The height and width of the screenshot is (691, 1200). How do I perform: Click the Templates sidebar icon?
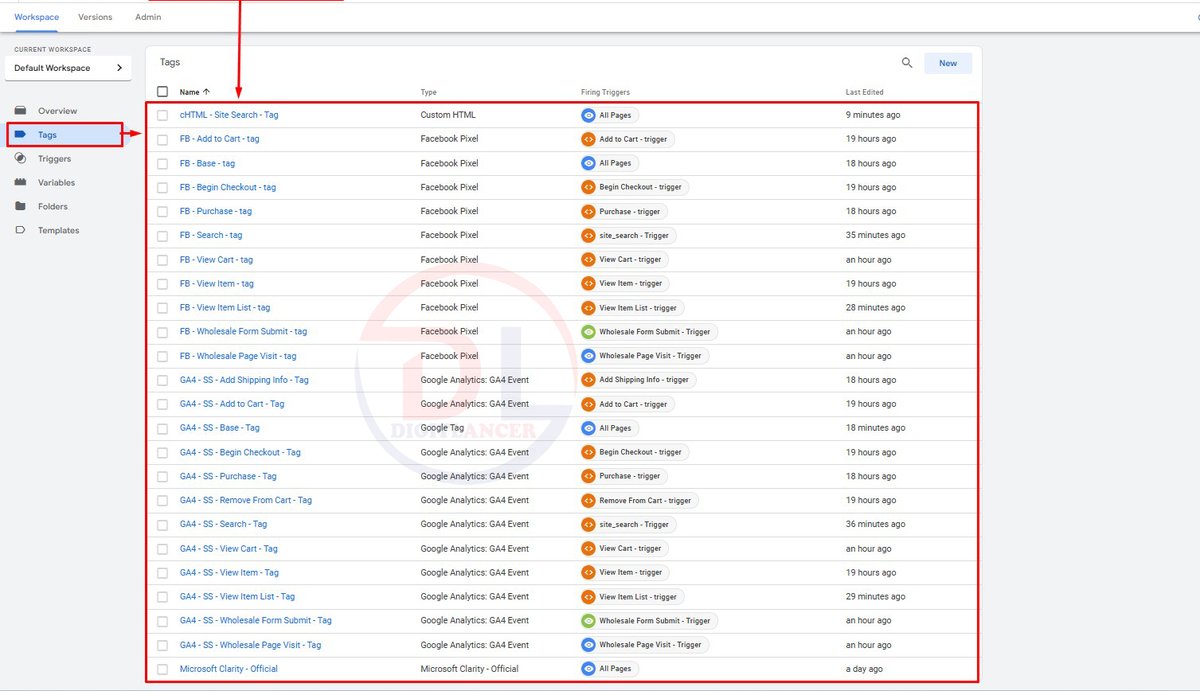[20, 231]
